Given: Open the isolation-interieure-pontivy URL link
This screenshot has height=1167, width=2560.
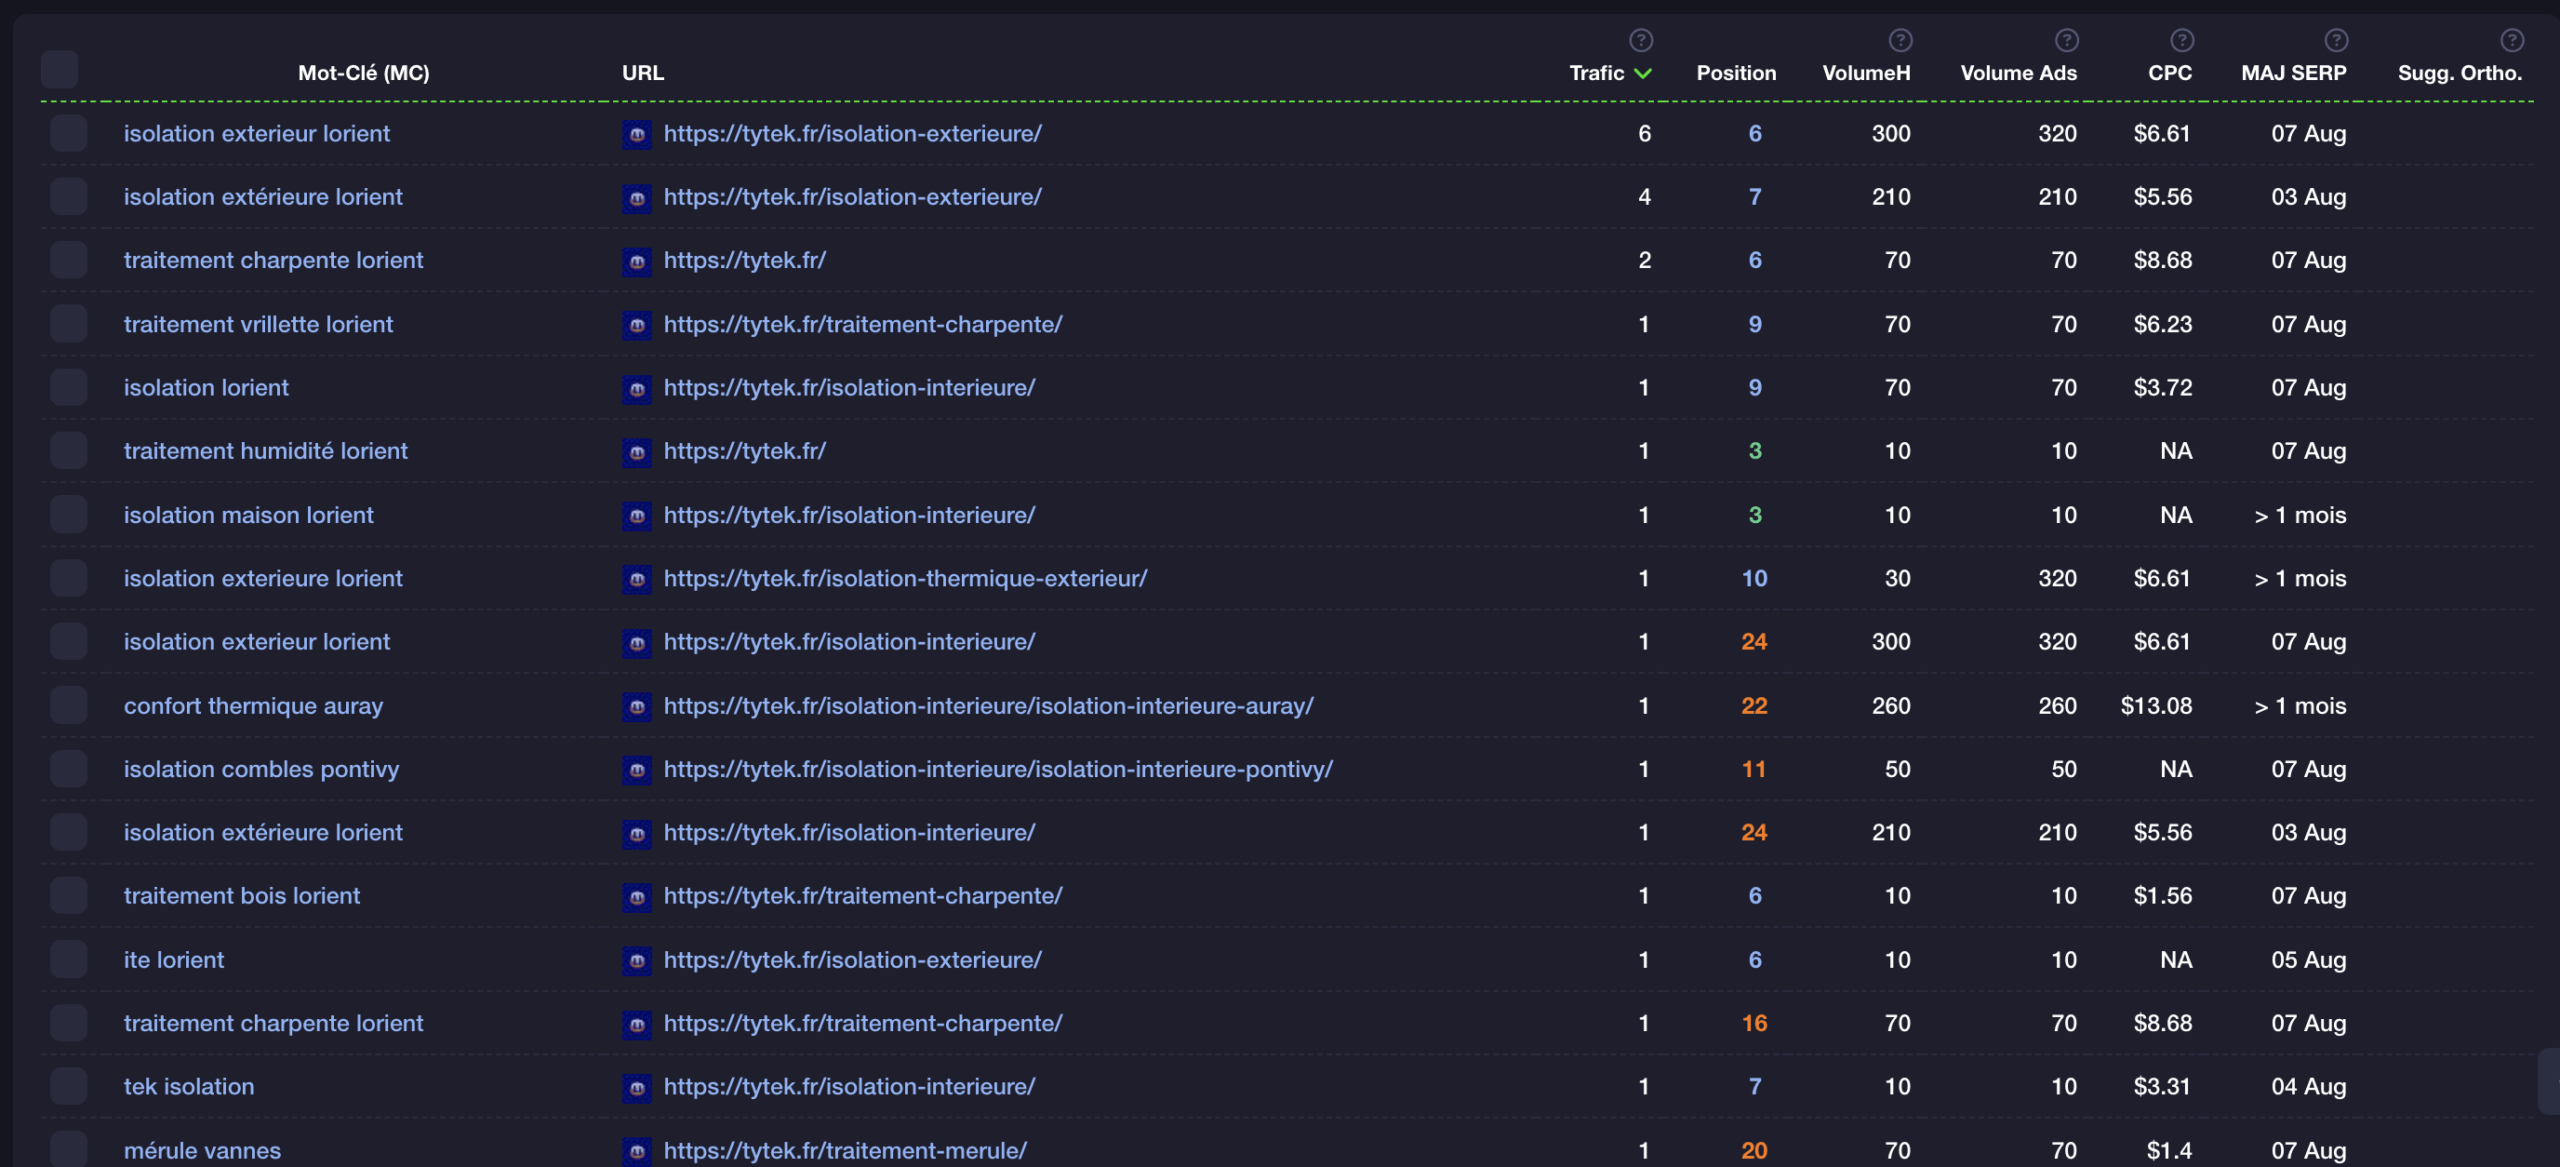Looking at the screenshot, I should (x=998, y=769).
